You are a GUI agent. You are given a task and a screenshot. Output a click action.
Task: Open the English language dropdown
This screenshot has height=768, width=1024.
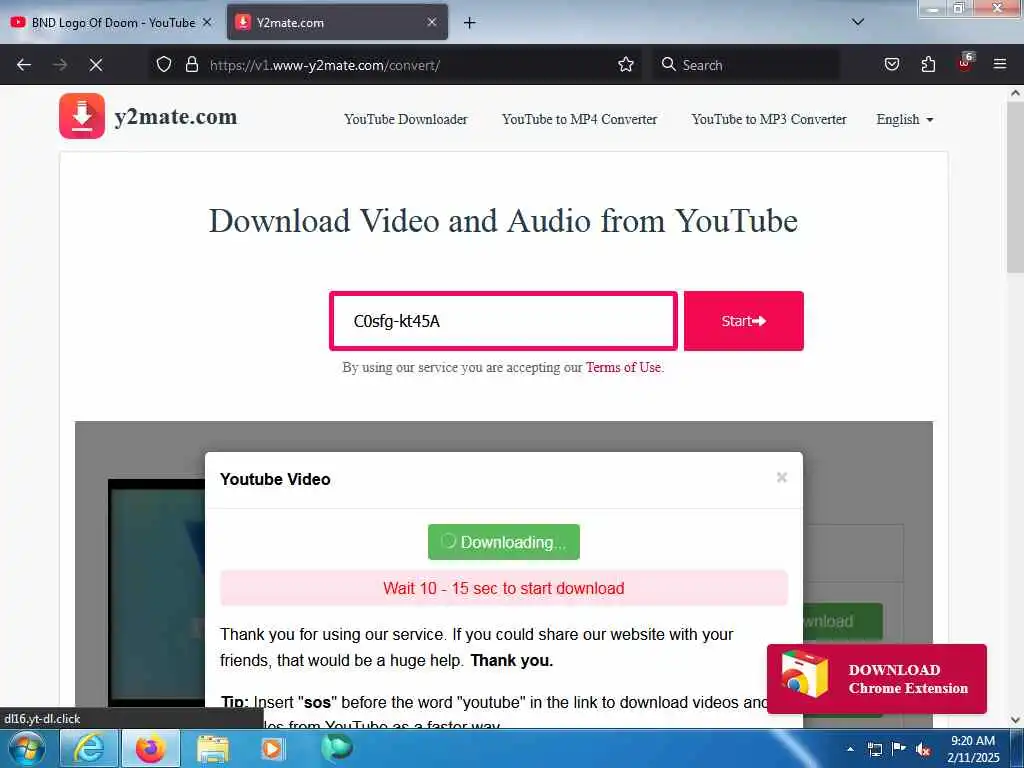[x=904, y=120]
